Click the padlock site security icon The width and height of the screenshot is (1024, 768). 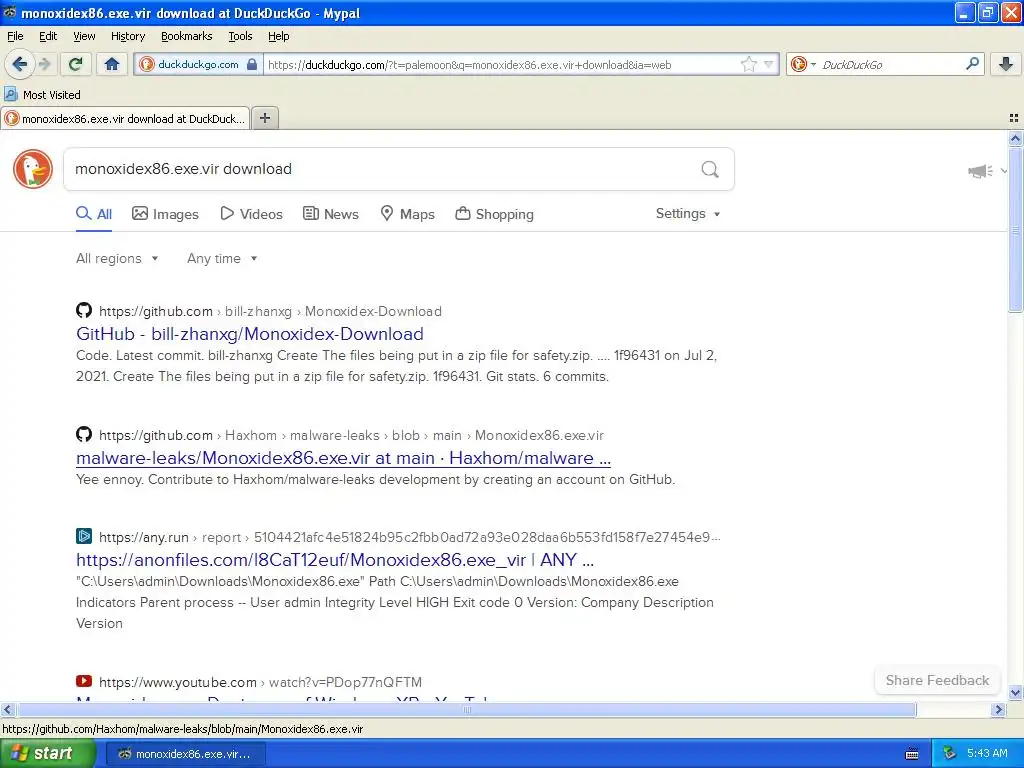click(x=252, y=64)
